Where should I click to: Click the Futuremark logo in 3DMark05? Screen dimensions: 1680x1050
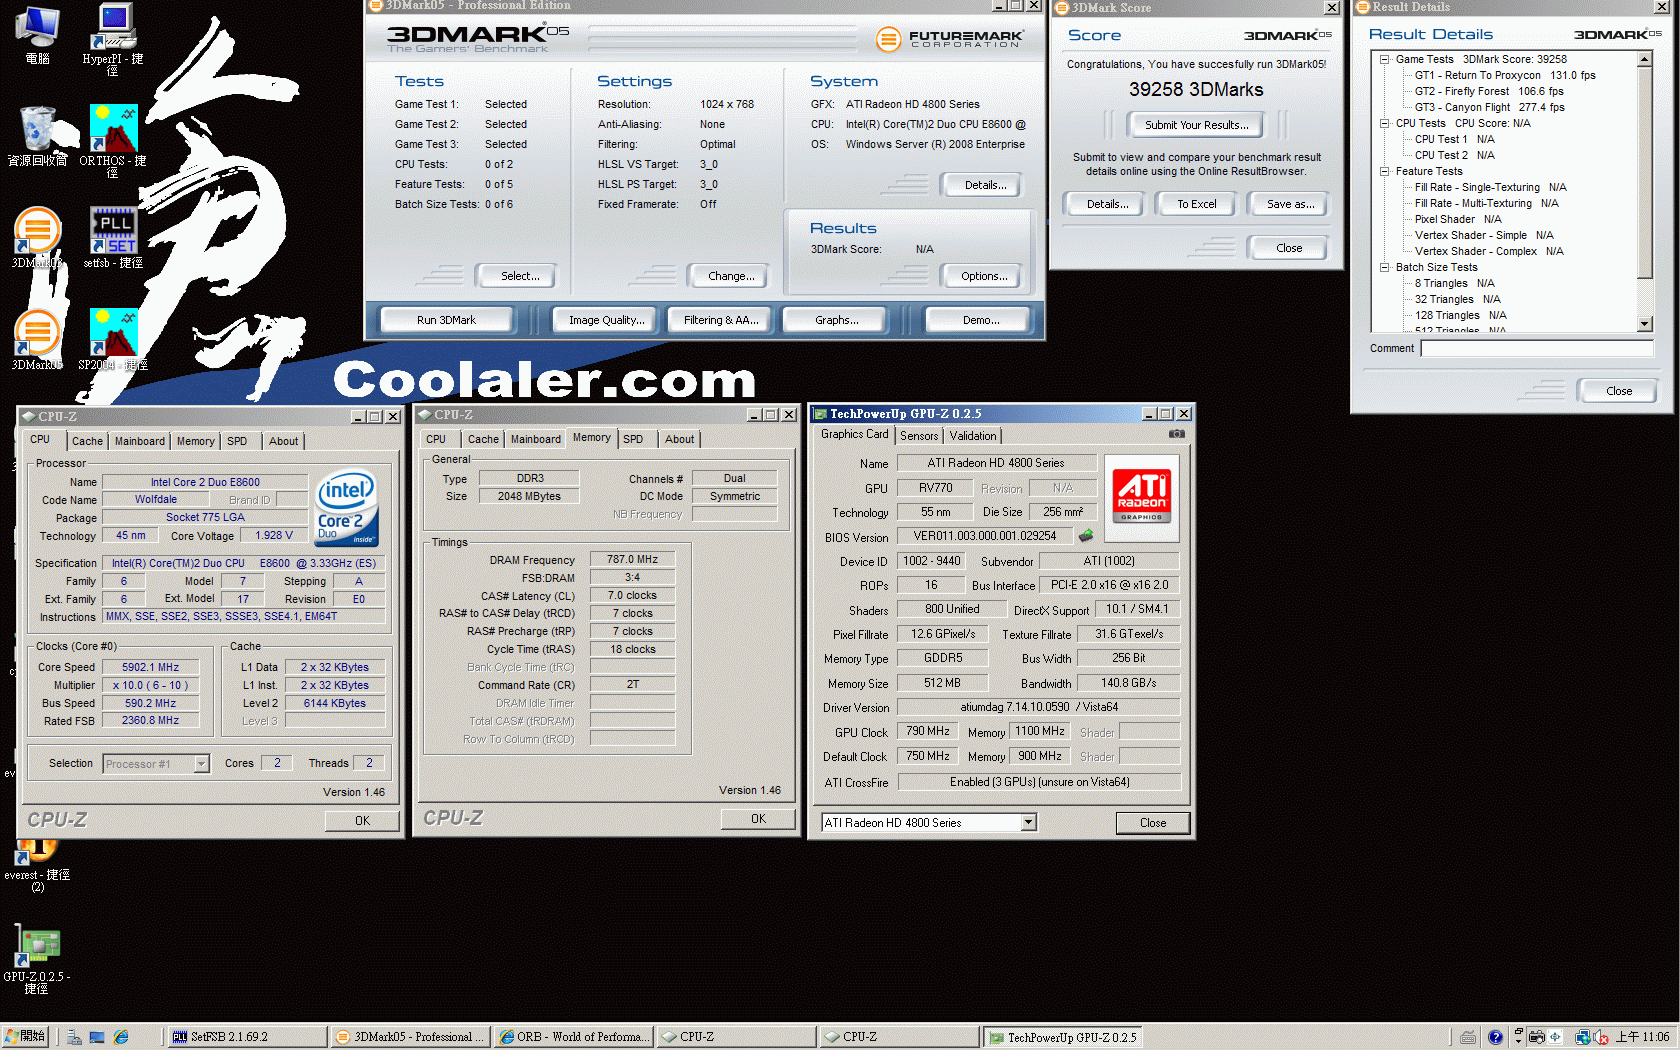coord(950,39)
